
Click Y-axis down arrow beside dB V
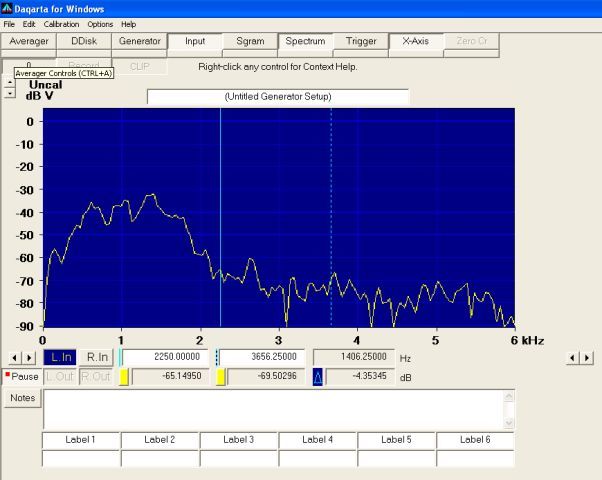click(10, 93)
